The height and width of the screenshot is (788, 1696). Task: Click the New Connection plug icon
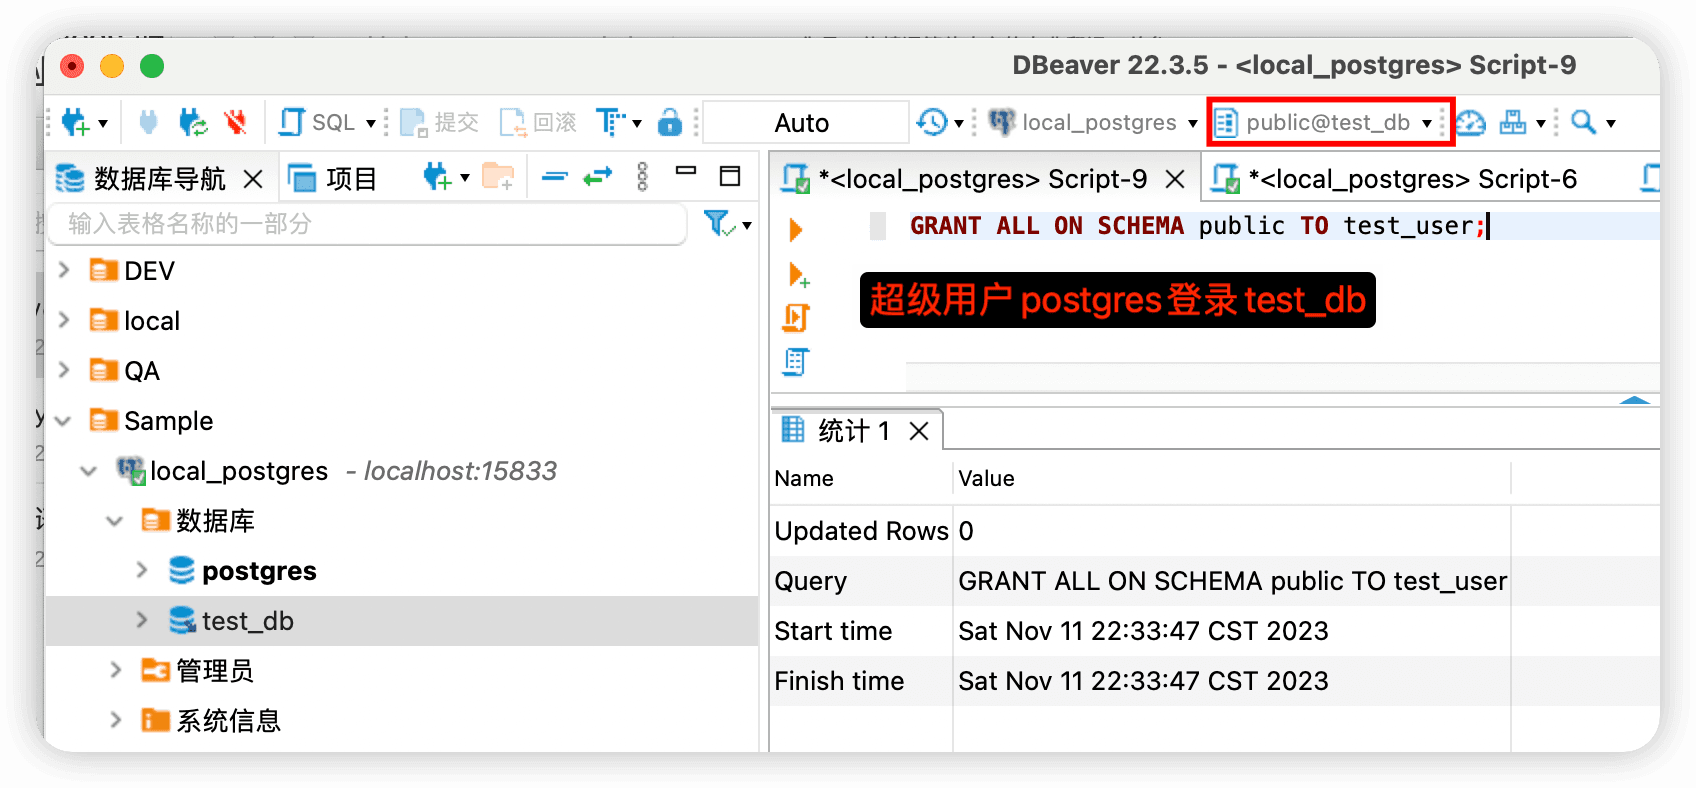pos(75,122)
